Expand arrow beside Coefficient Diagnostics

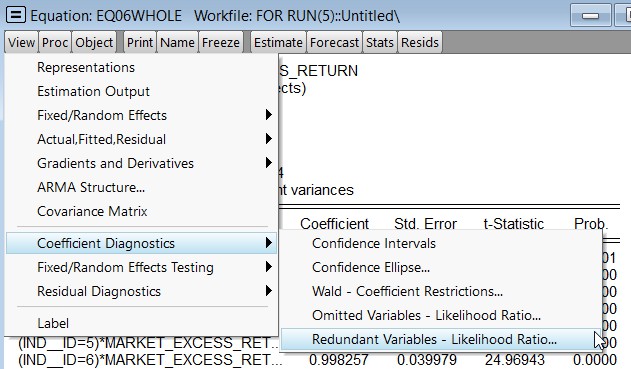[269, 243]
